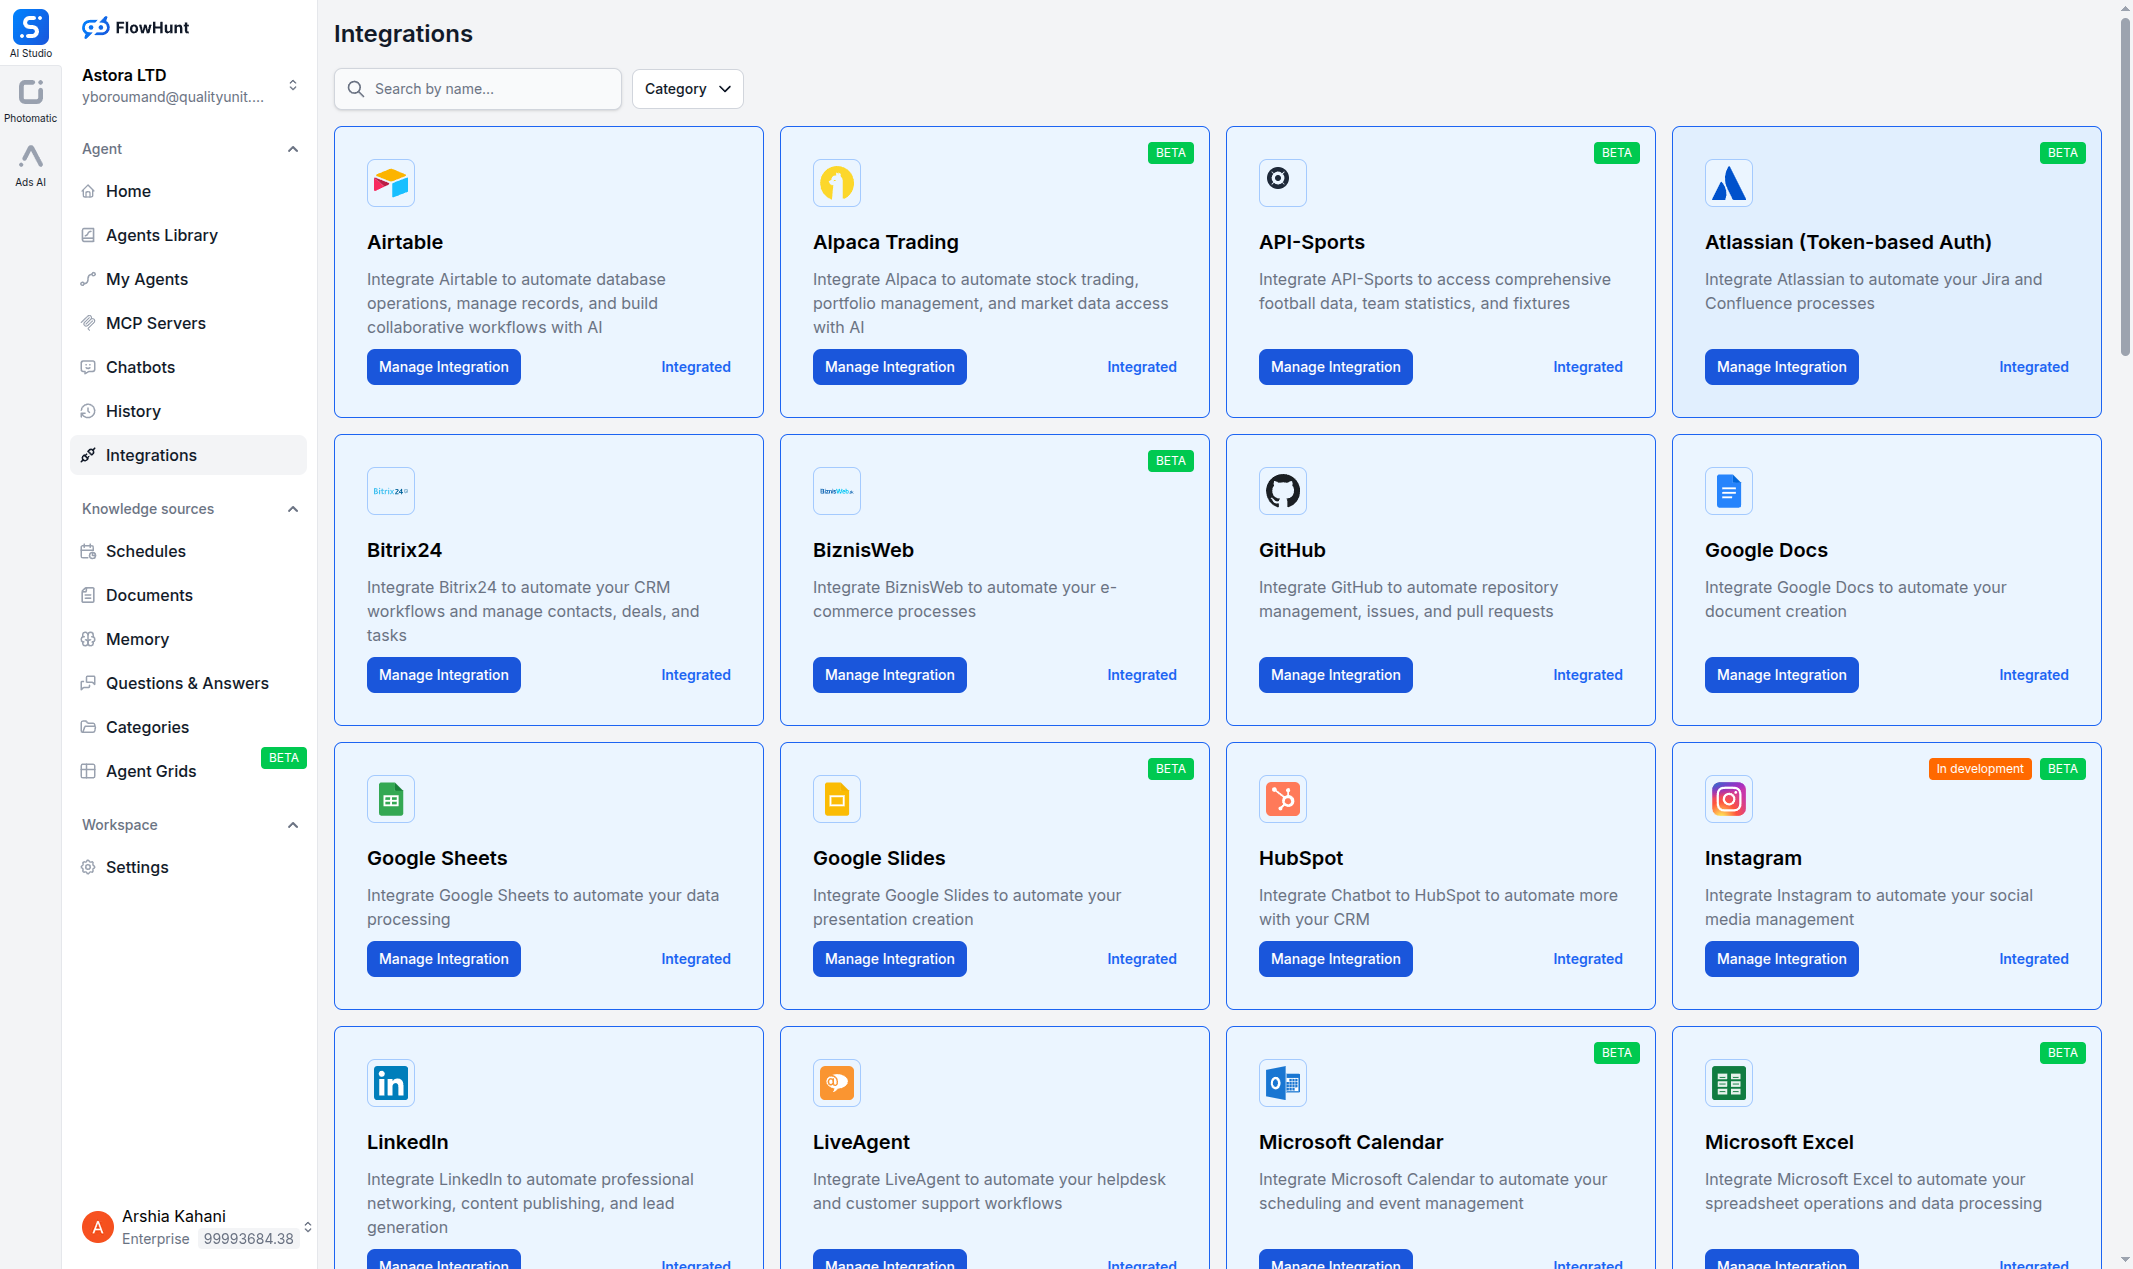
Task: Open the Category filter dropdown
Action: tap(687, 88)
